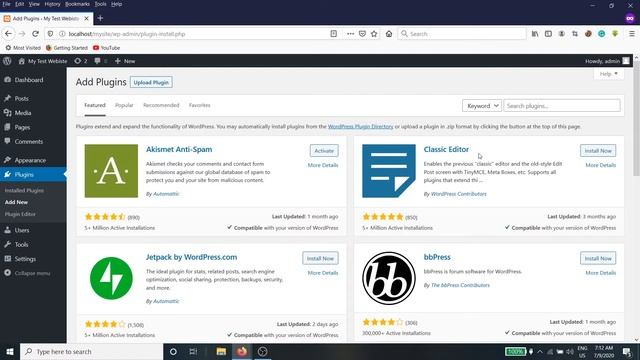Collapse the admin sidebar menu
Screen dimensions: 640x360
[32, 273]
